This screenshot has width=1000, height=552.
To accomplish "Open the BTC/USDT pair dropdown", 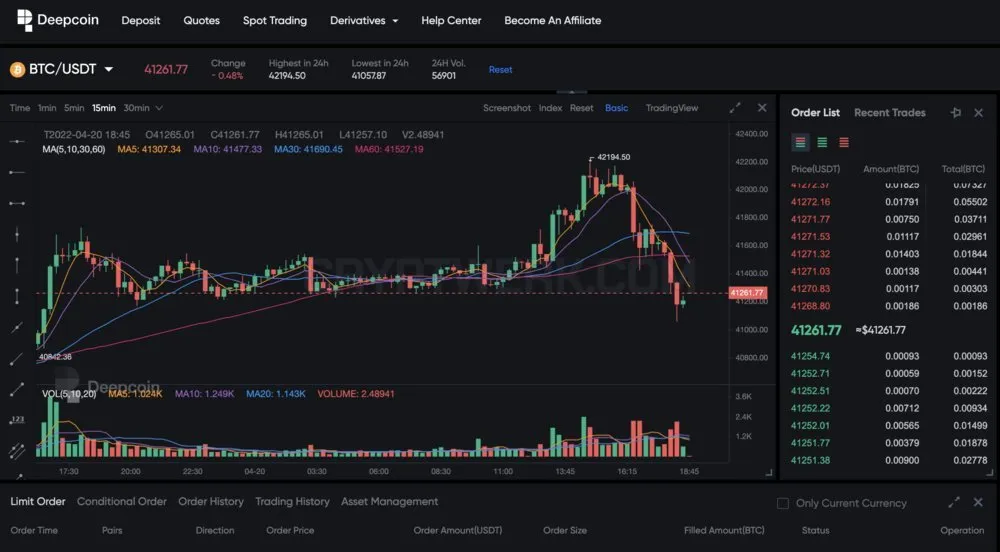I will (109, 69).
